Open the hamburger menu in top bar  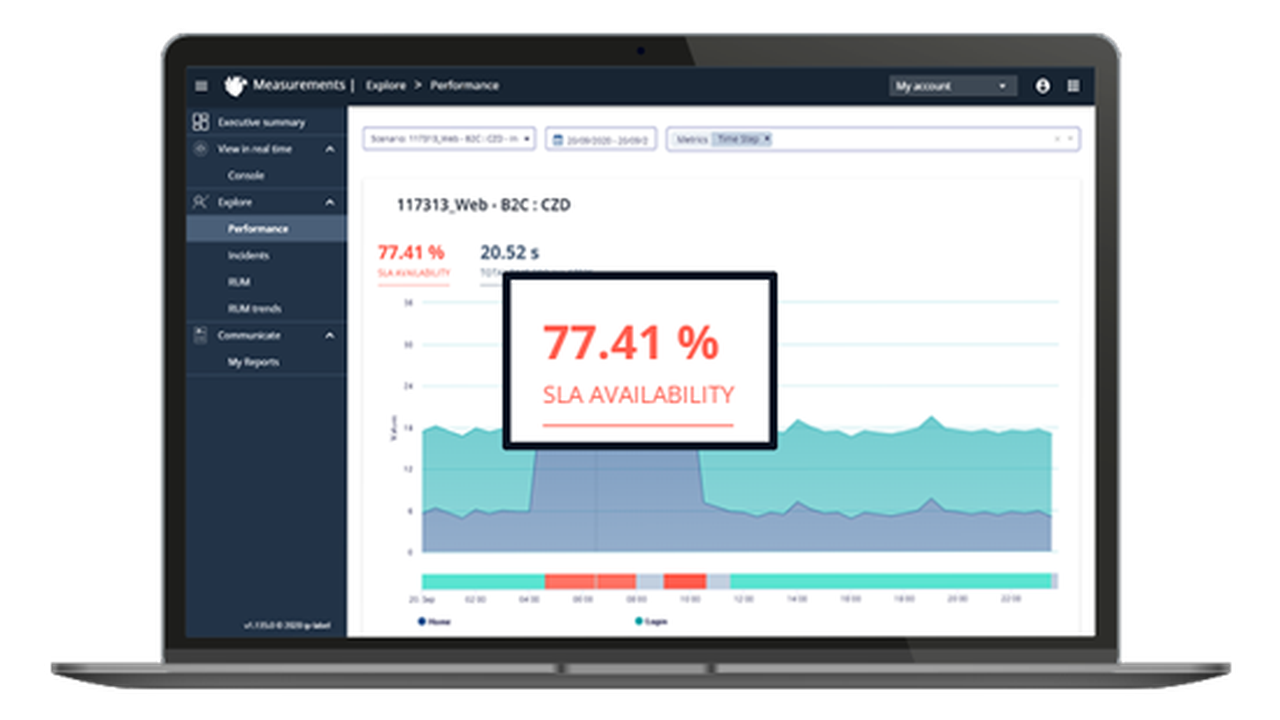[x=201, y=86]
